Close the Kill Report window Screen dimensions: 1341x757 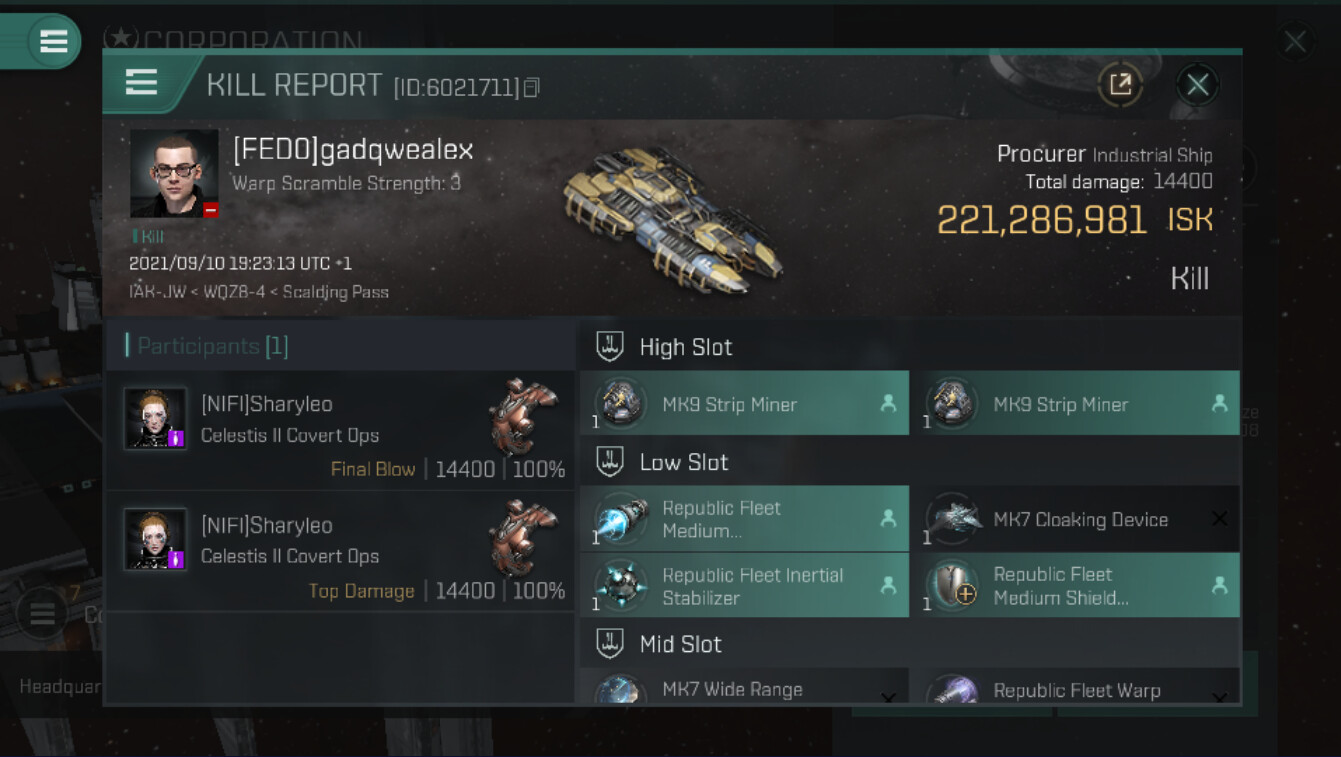[1197, 85]
